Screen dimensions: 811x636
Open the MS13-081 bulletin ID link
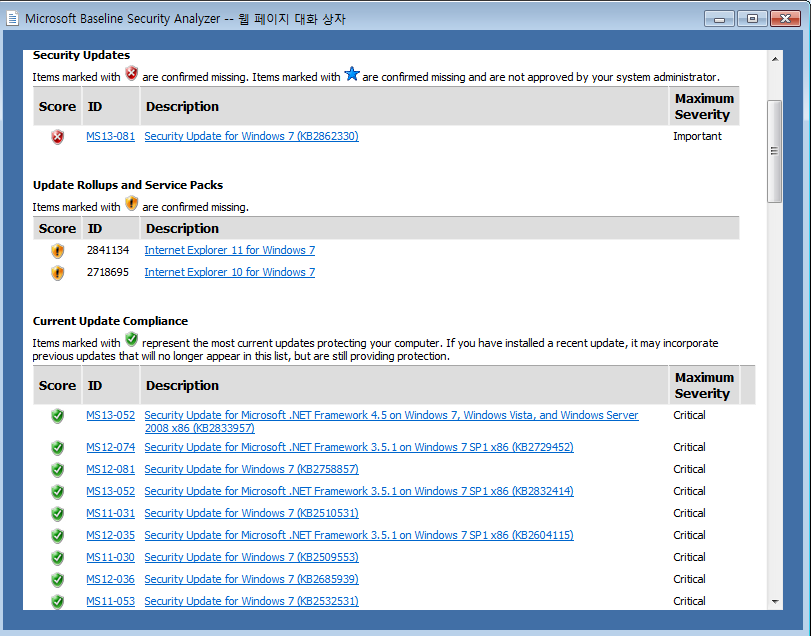click(110, 137)
